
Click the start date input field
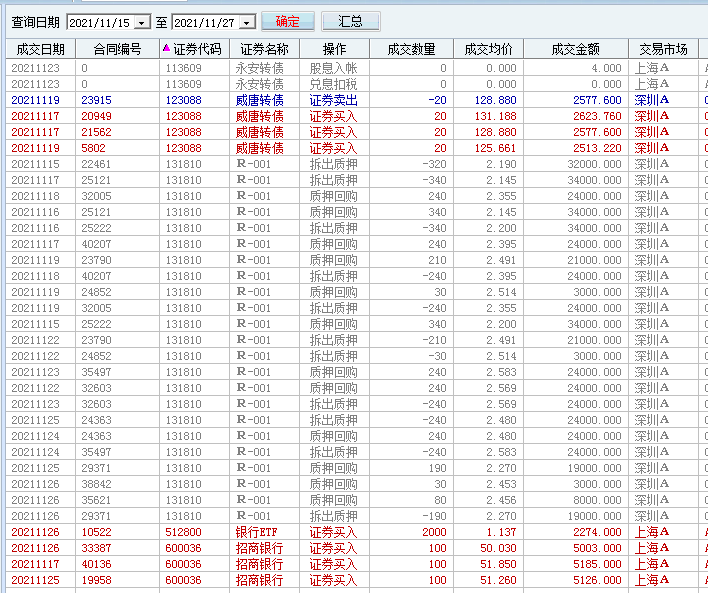tap(99, 22)
